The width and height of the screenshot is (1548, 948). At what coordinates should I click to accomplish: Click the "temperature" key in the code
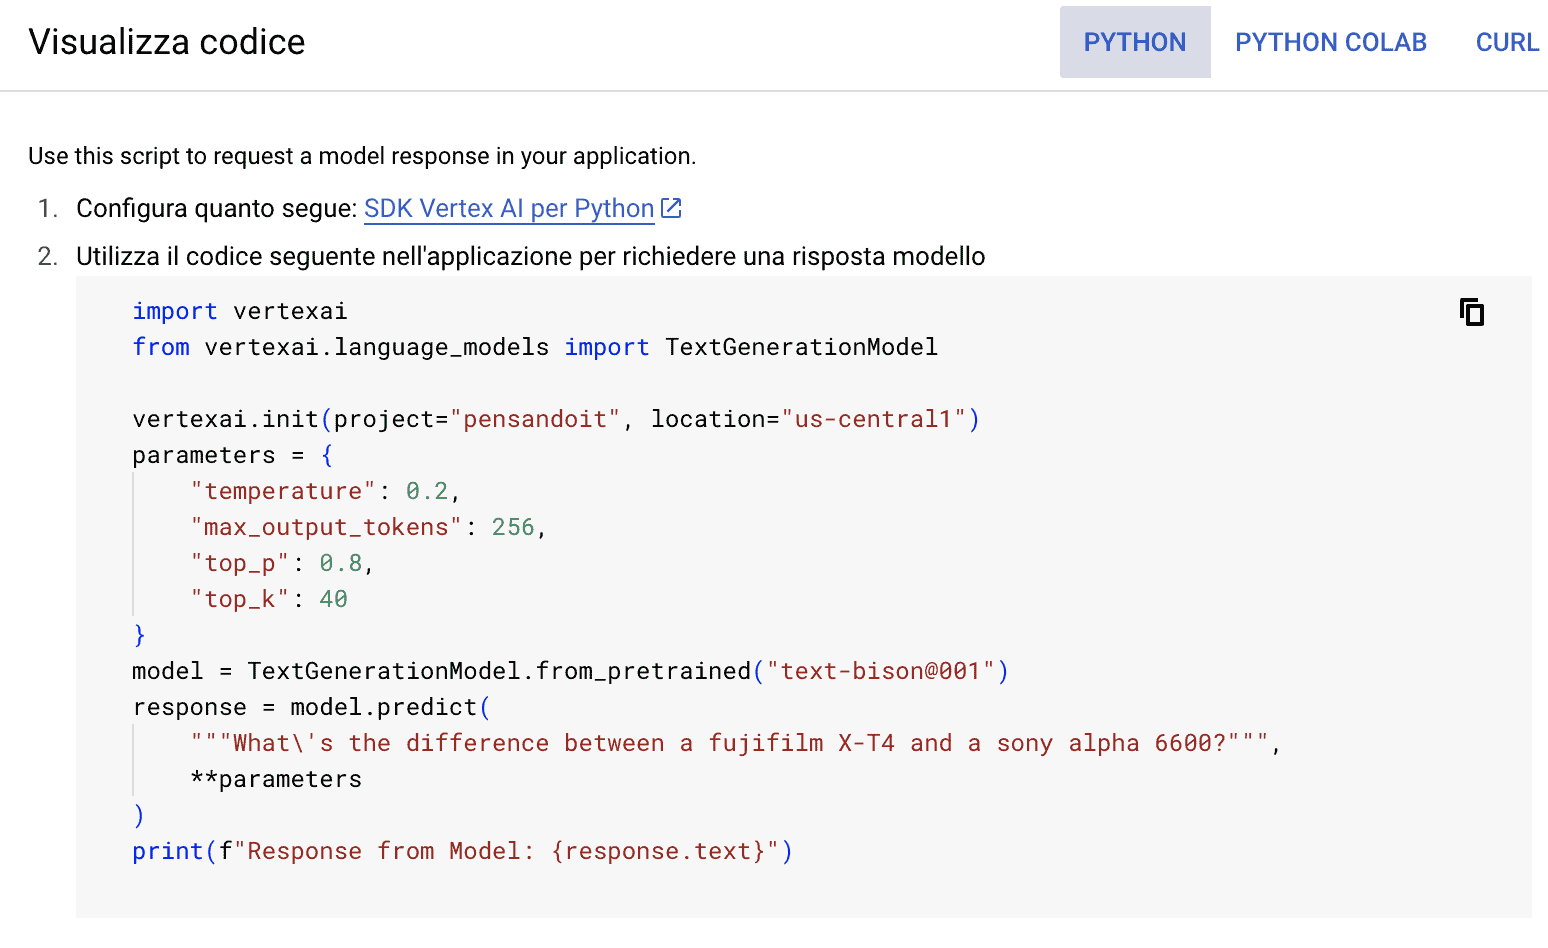point(283,491)
